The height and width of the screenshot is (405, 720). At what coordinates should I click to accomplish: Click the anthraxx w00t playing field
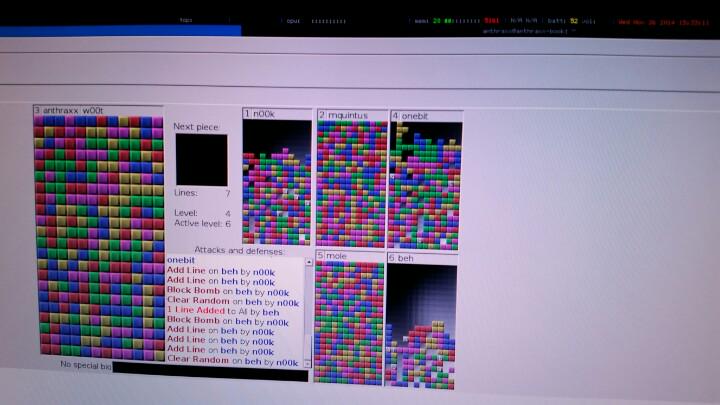(100, 236)
